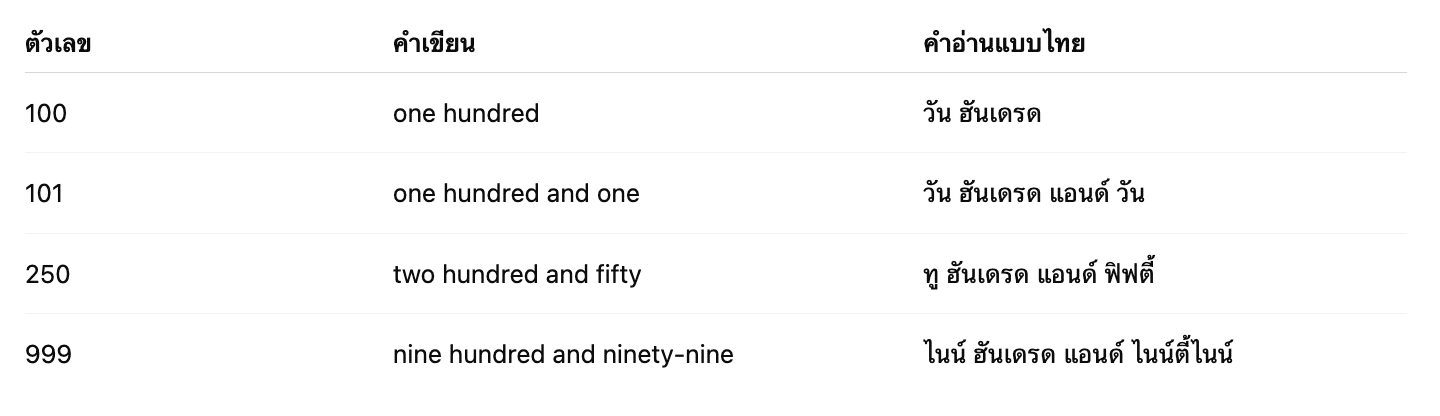Click the ตัวเลข column header

[x=58, y=44]
